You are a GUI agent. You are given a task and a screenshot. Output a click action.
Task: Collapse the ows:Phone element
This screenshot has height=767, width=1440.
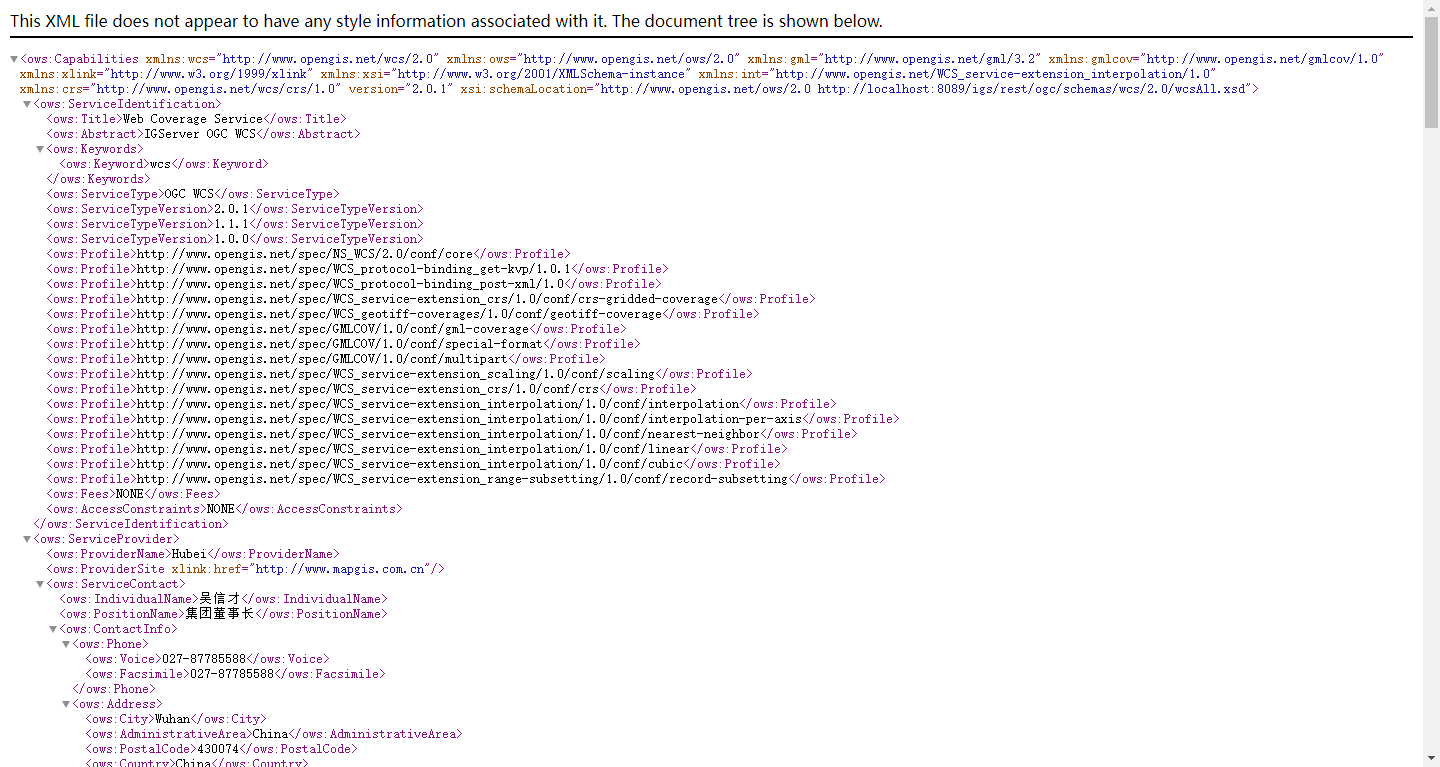[66, 644]
